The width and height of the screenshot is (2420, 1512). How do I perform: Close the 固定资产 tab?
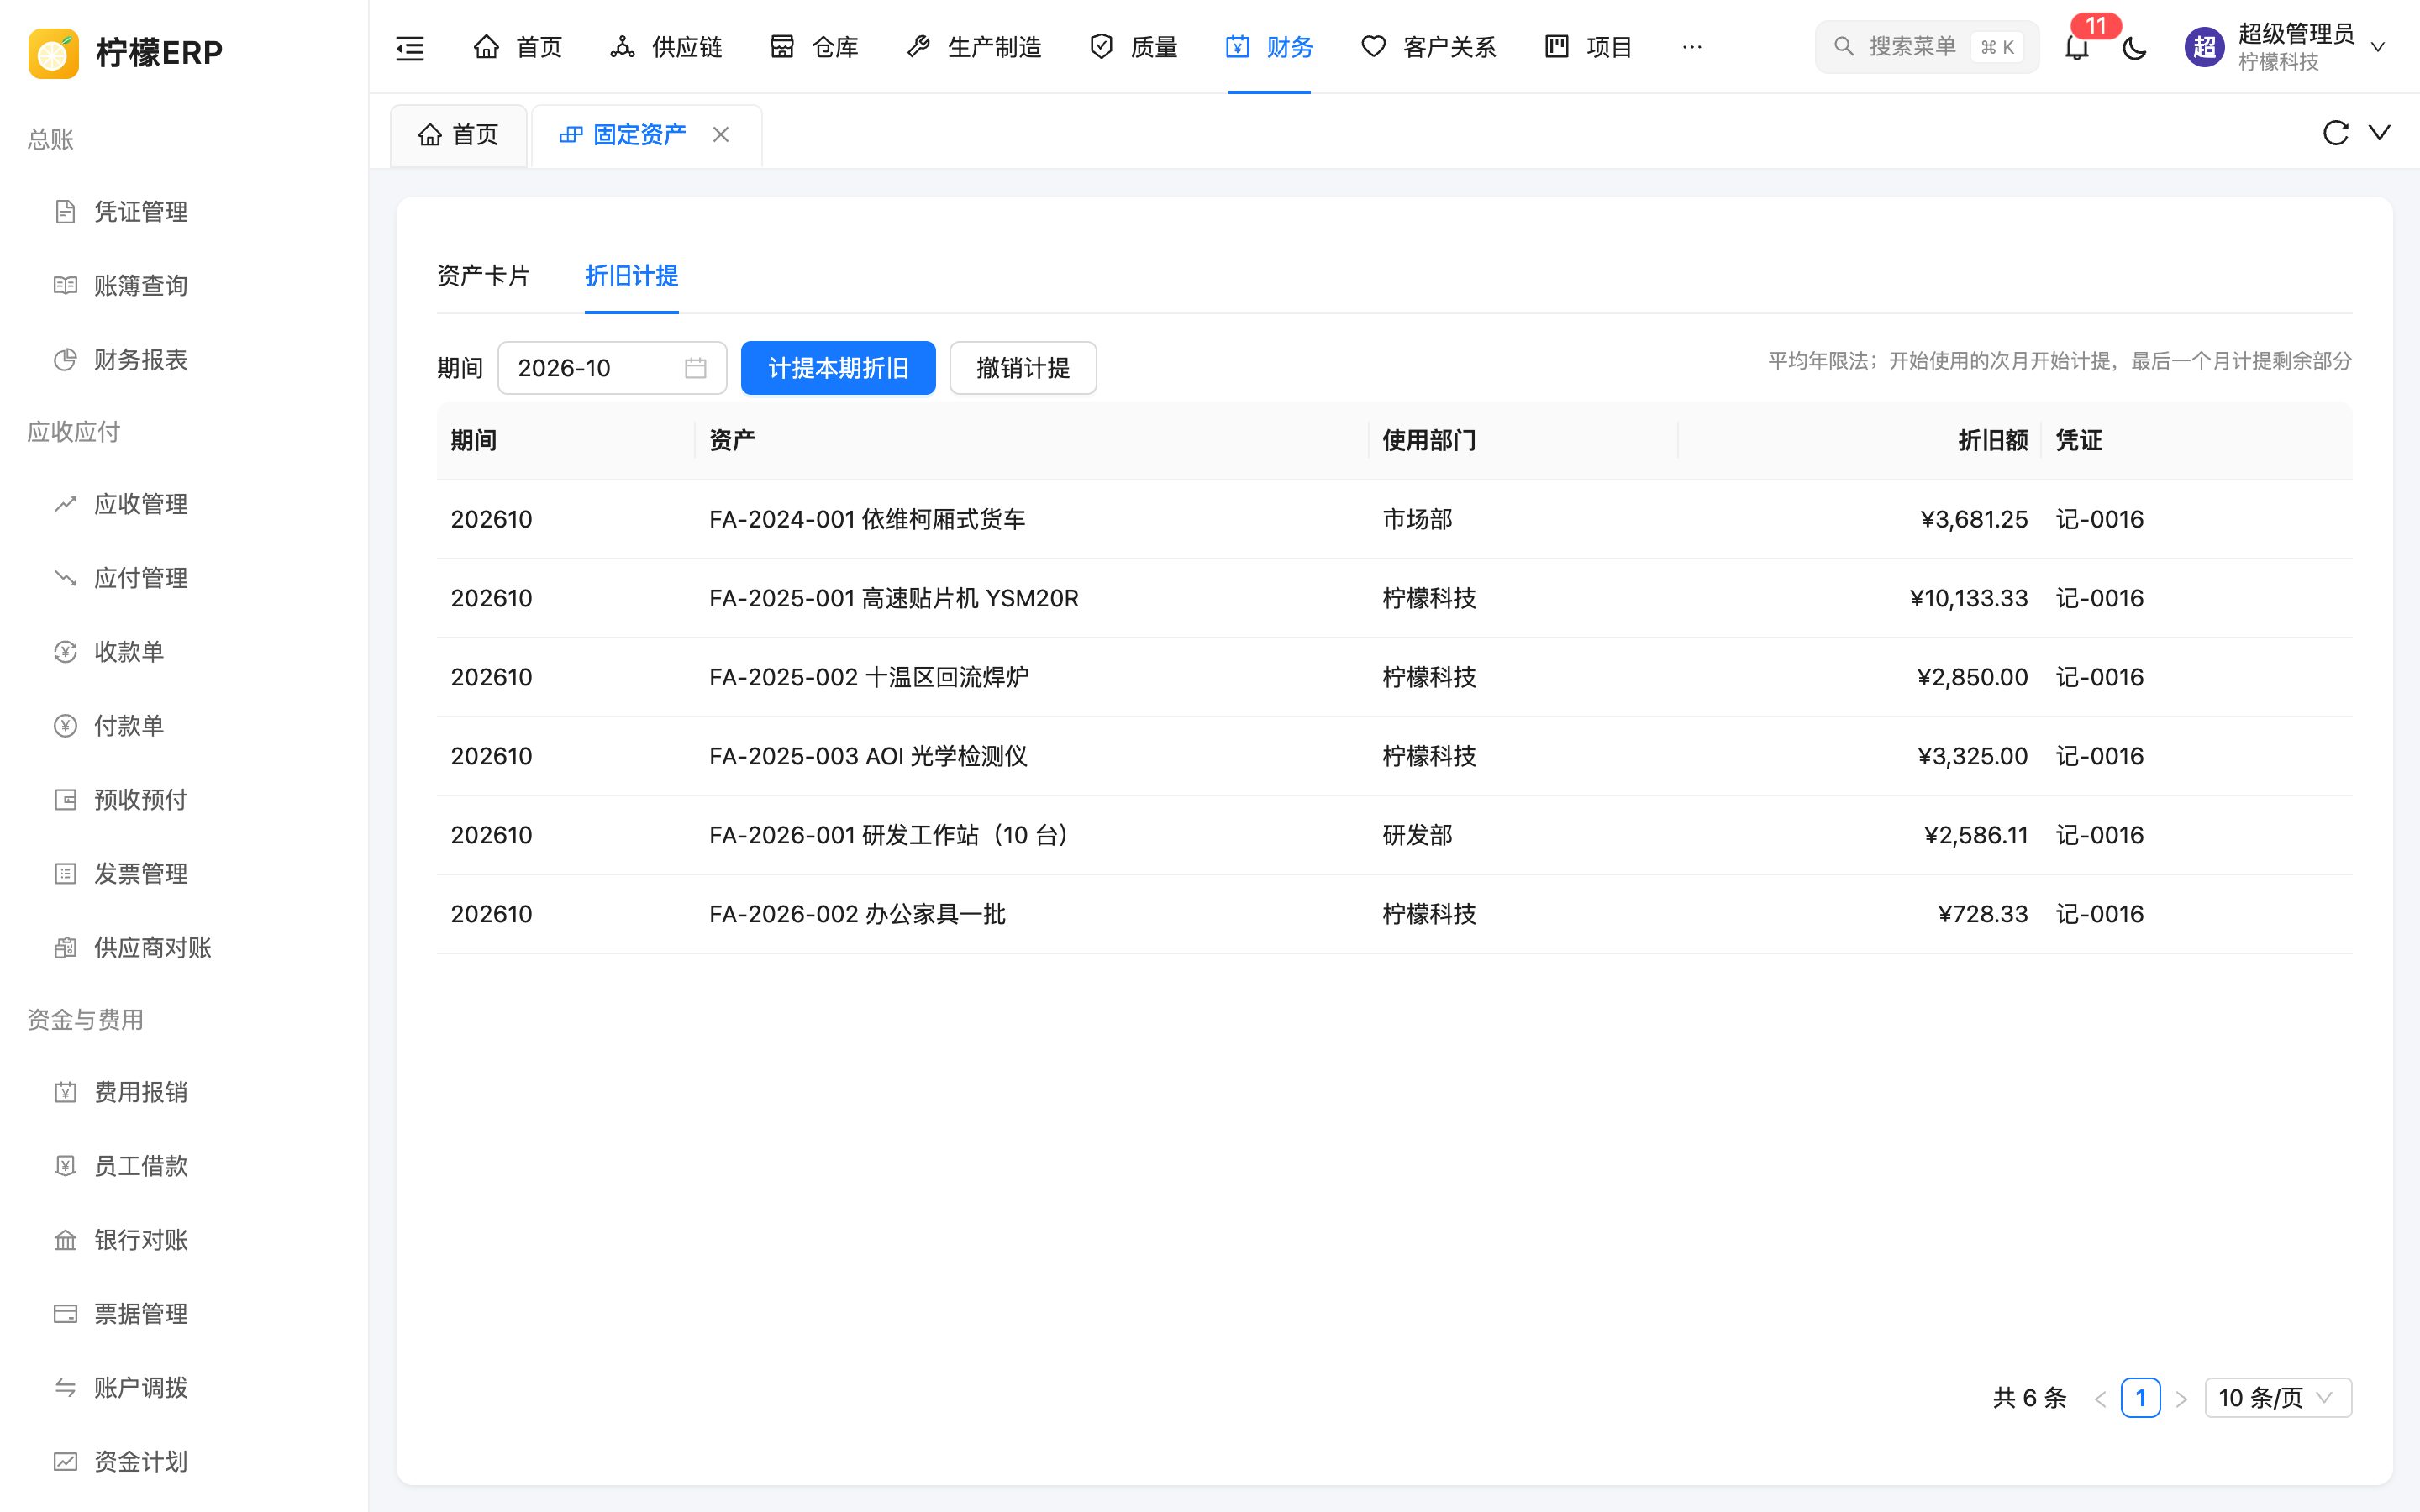[x=720, y=134]
